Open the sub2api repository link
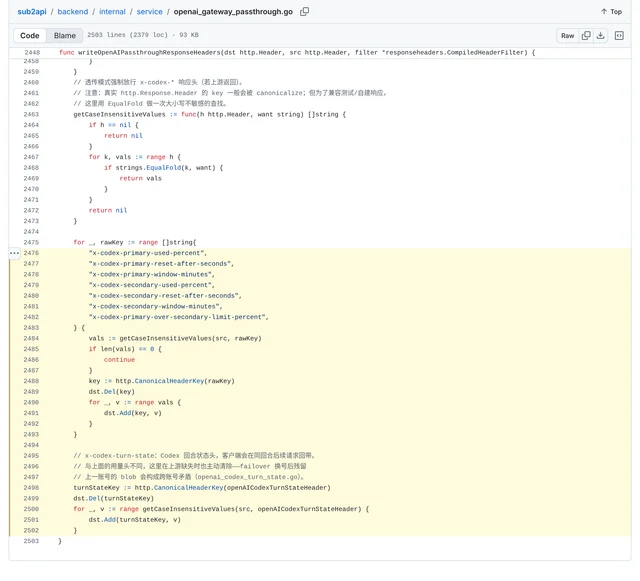 [x=32, y=11]
